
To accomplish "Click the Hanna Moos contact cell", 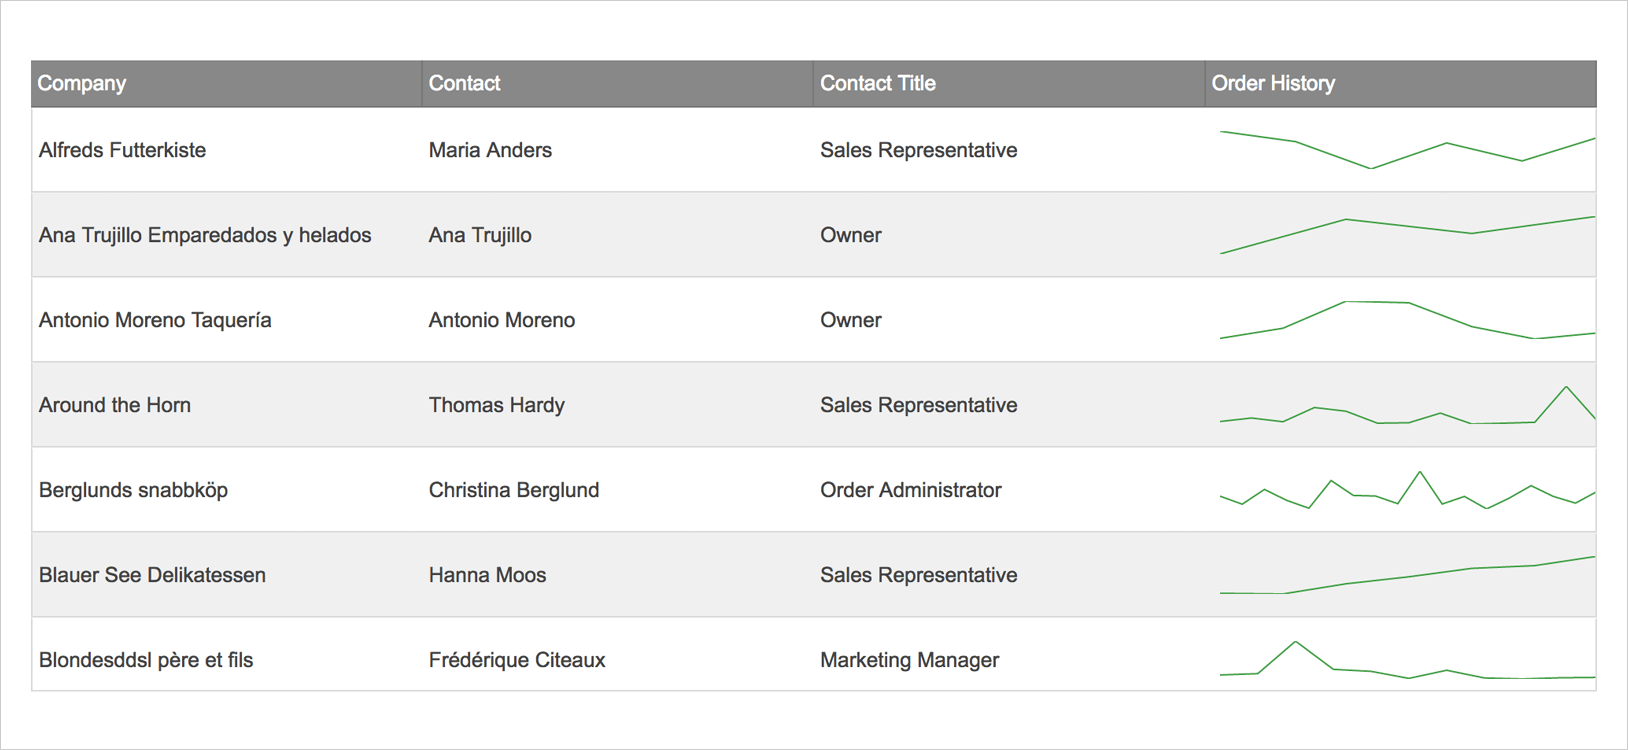I will pos(618,575).
